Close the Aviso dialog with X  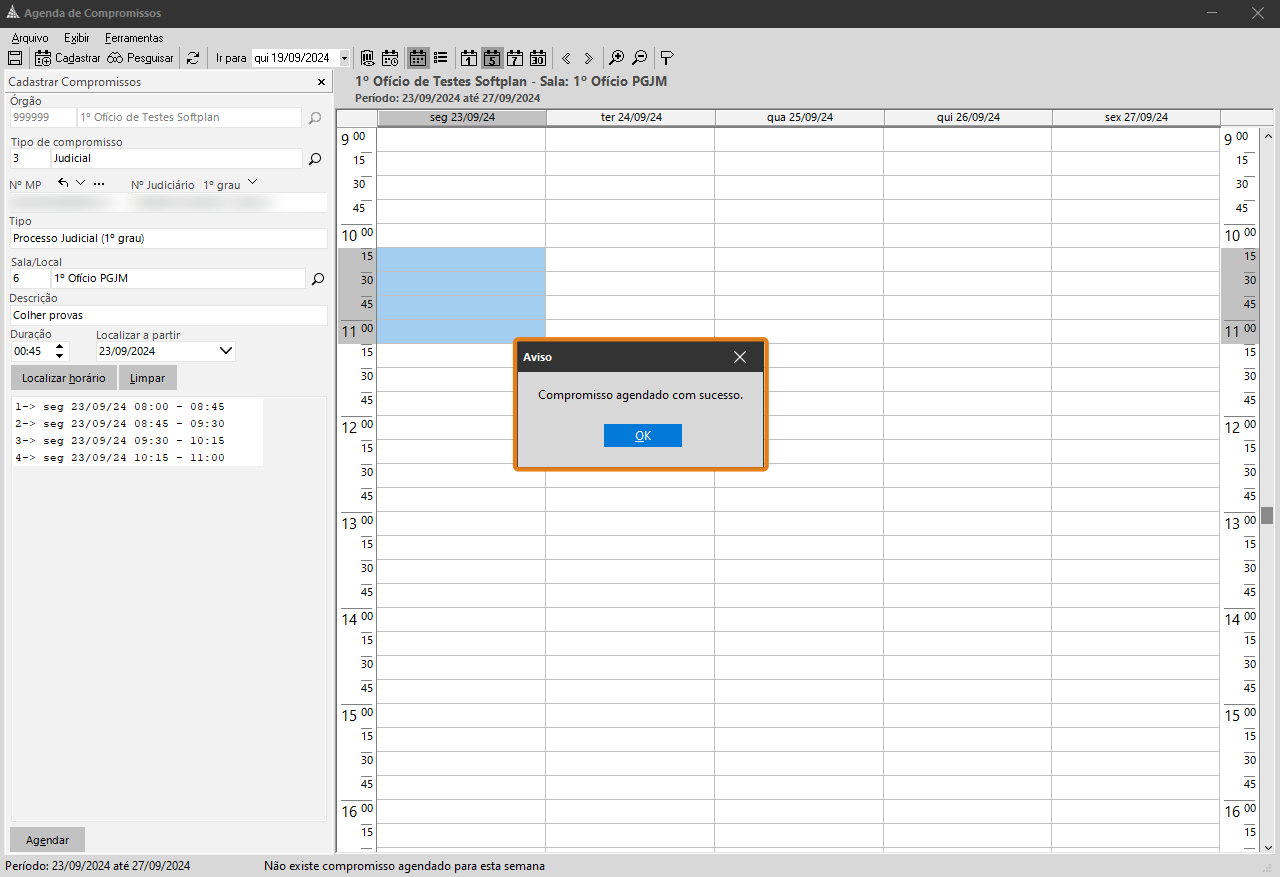pos(740,357)
